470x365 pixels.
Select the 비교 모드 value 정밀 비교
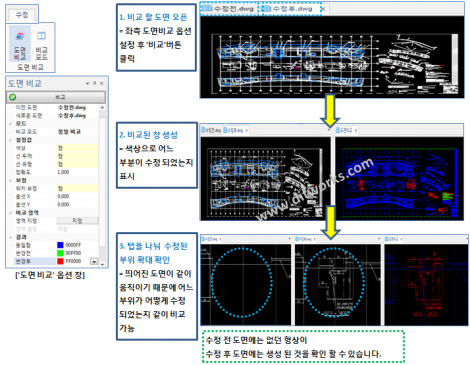[x=69, y=132]
